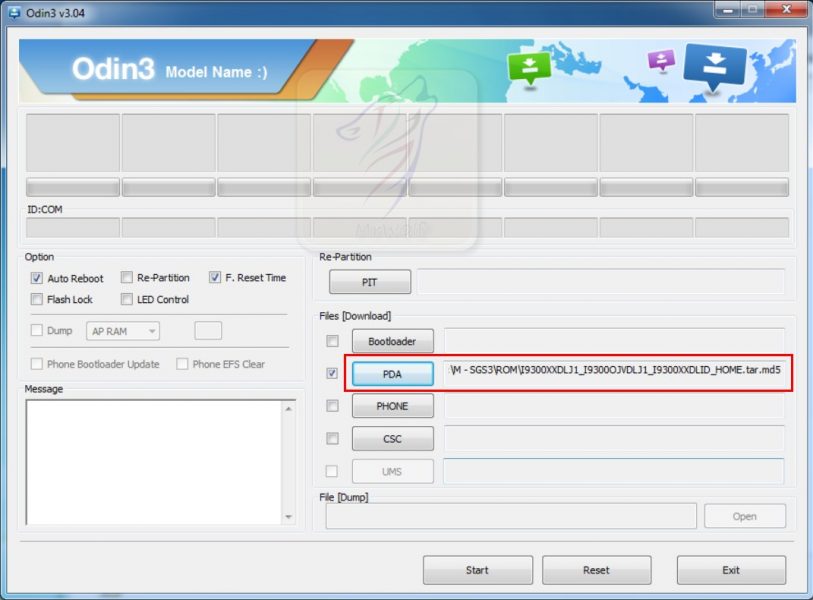Start the flashing process

[477, 570]
